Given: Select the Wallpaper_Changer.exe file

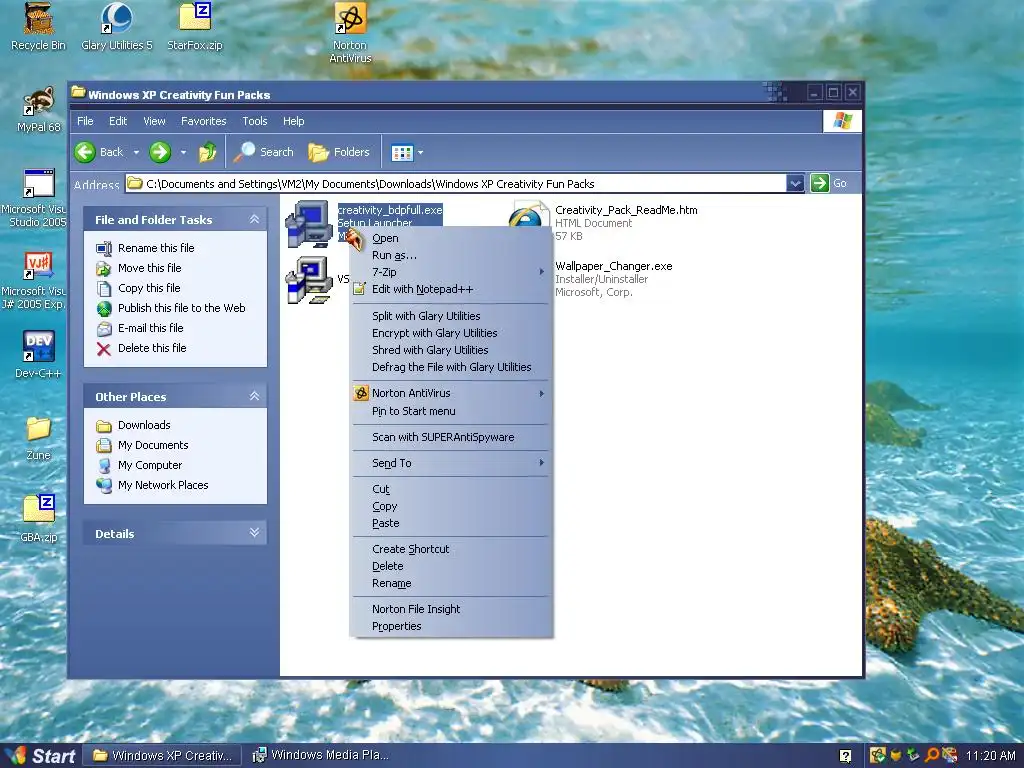Looking at the screenshot, I should pyautogui.click(x=613, y=266).
